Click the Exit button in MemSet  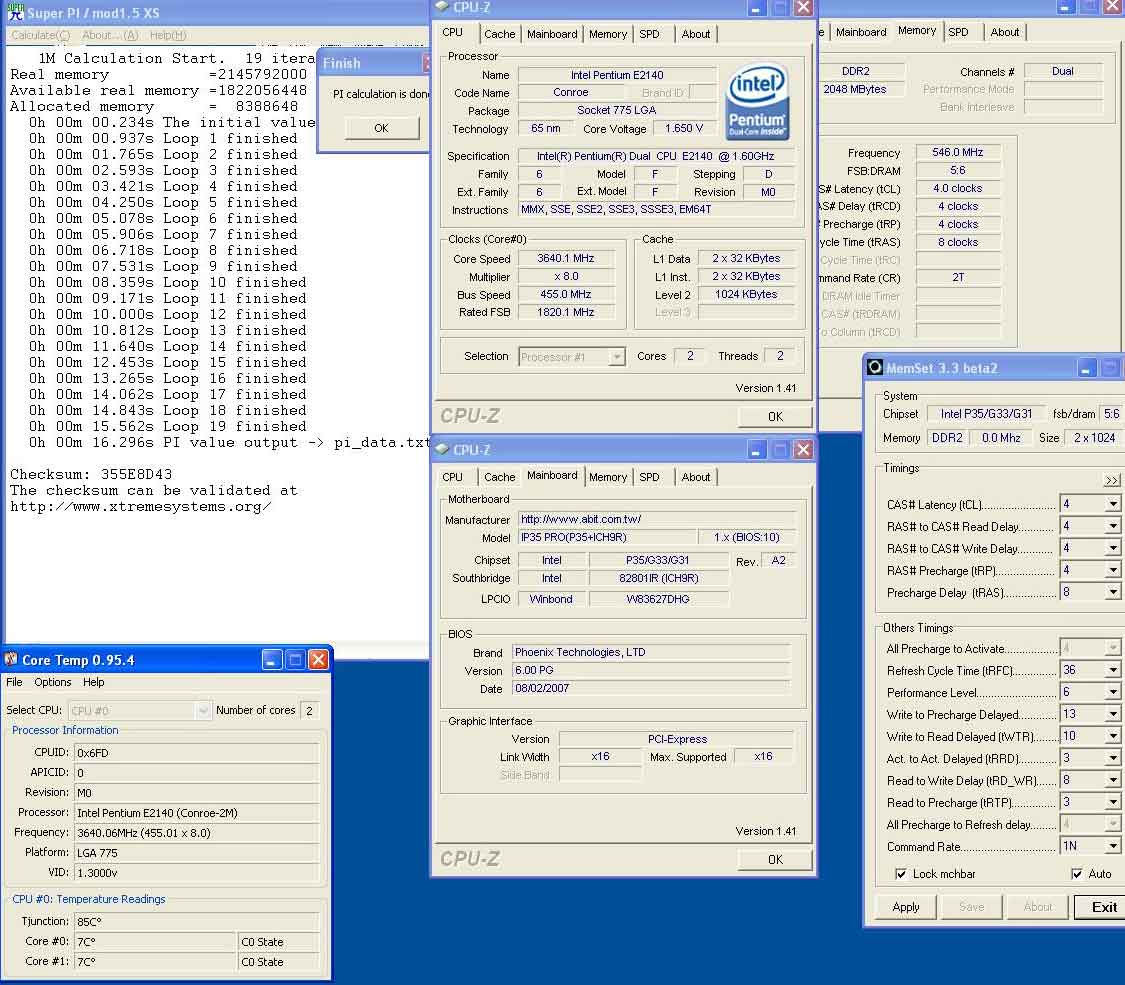1103,907
